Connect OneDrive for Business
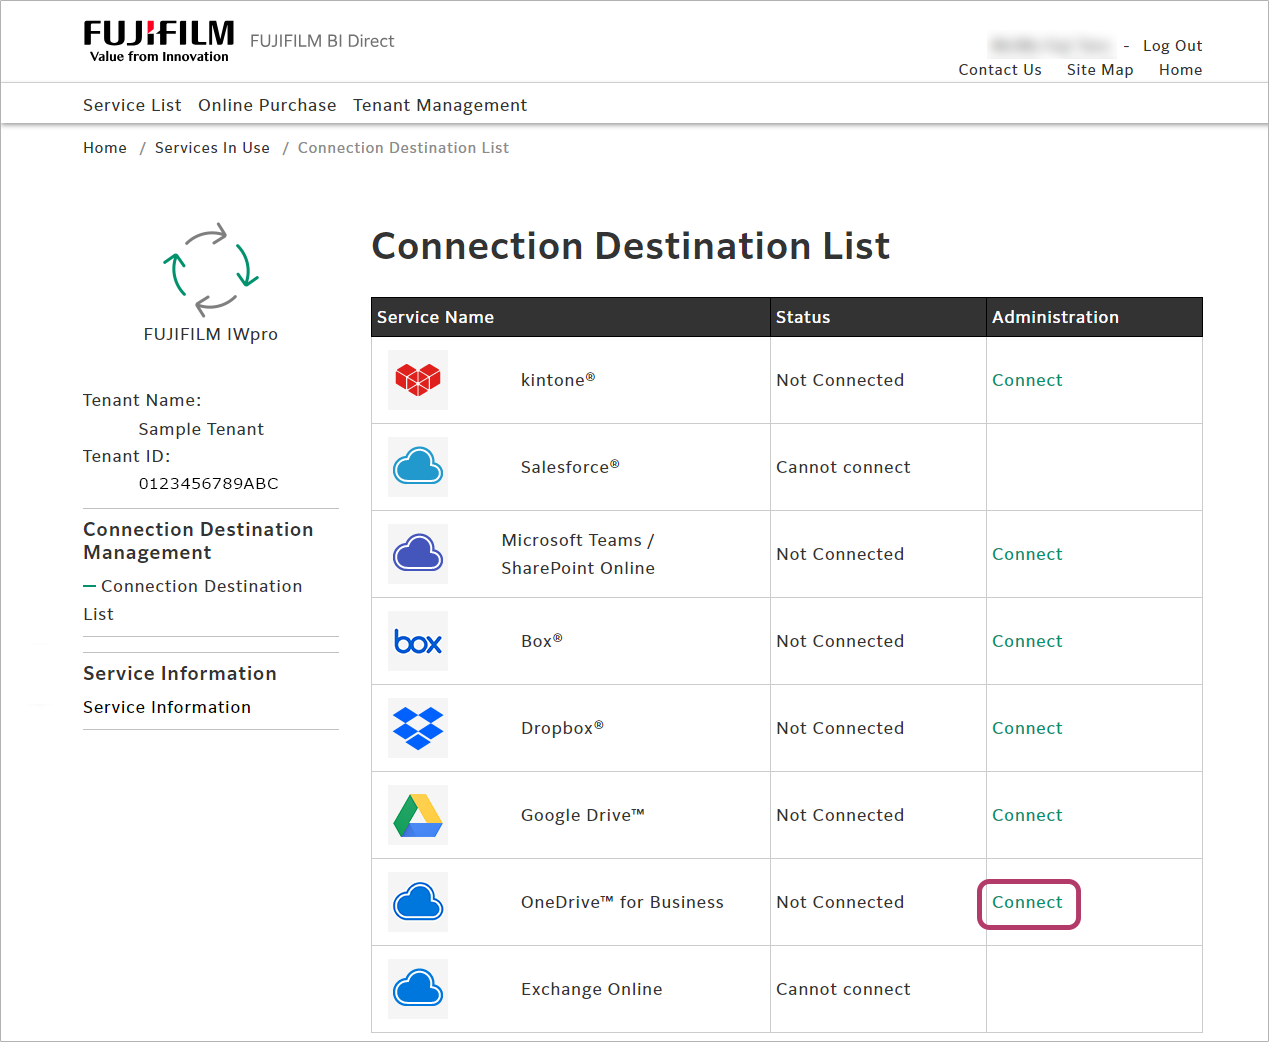The width and height of the screenshot is (1269, 1042). point(1027,902)
